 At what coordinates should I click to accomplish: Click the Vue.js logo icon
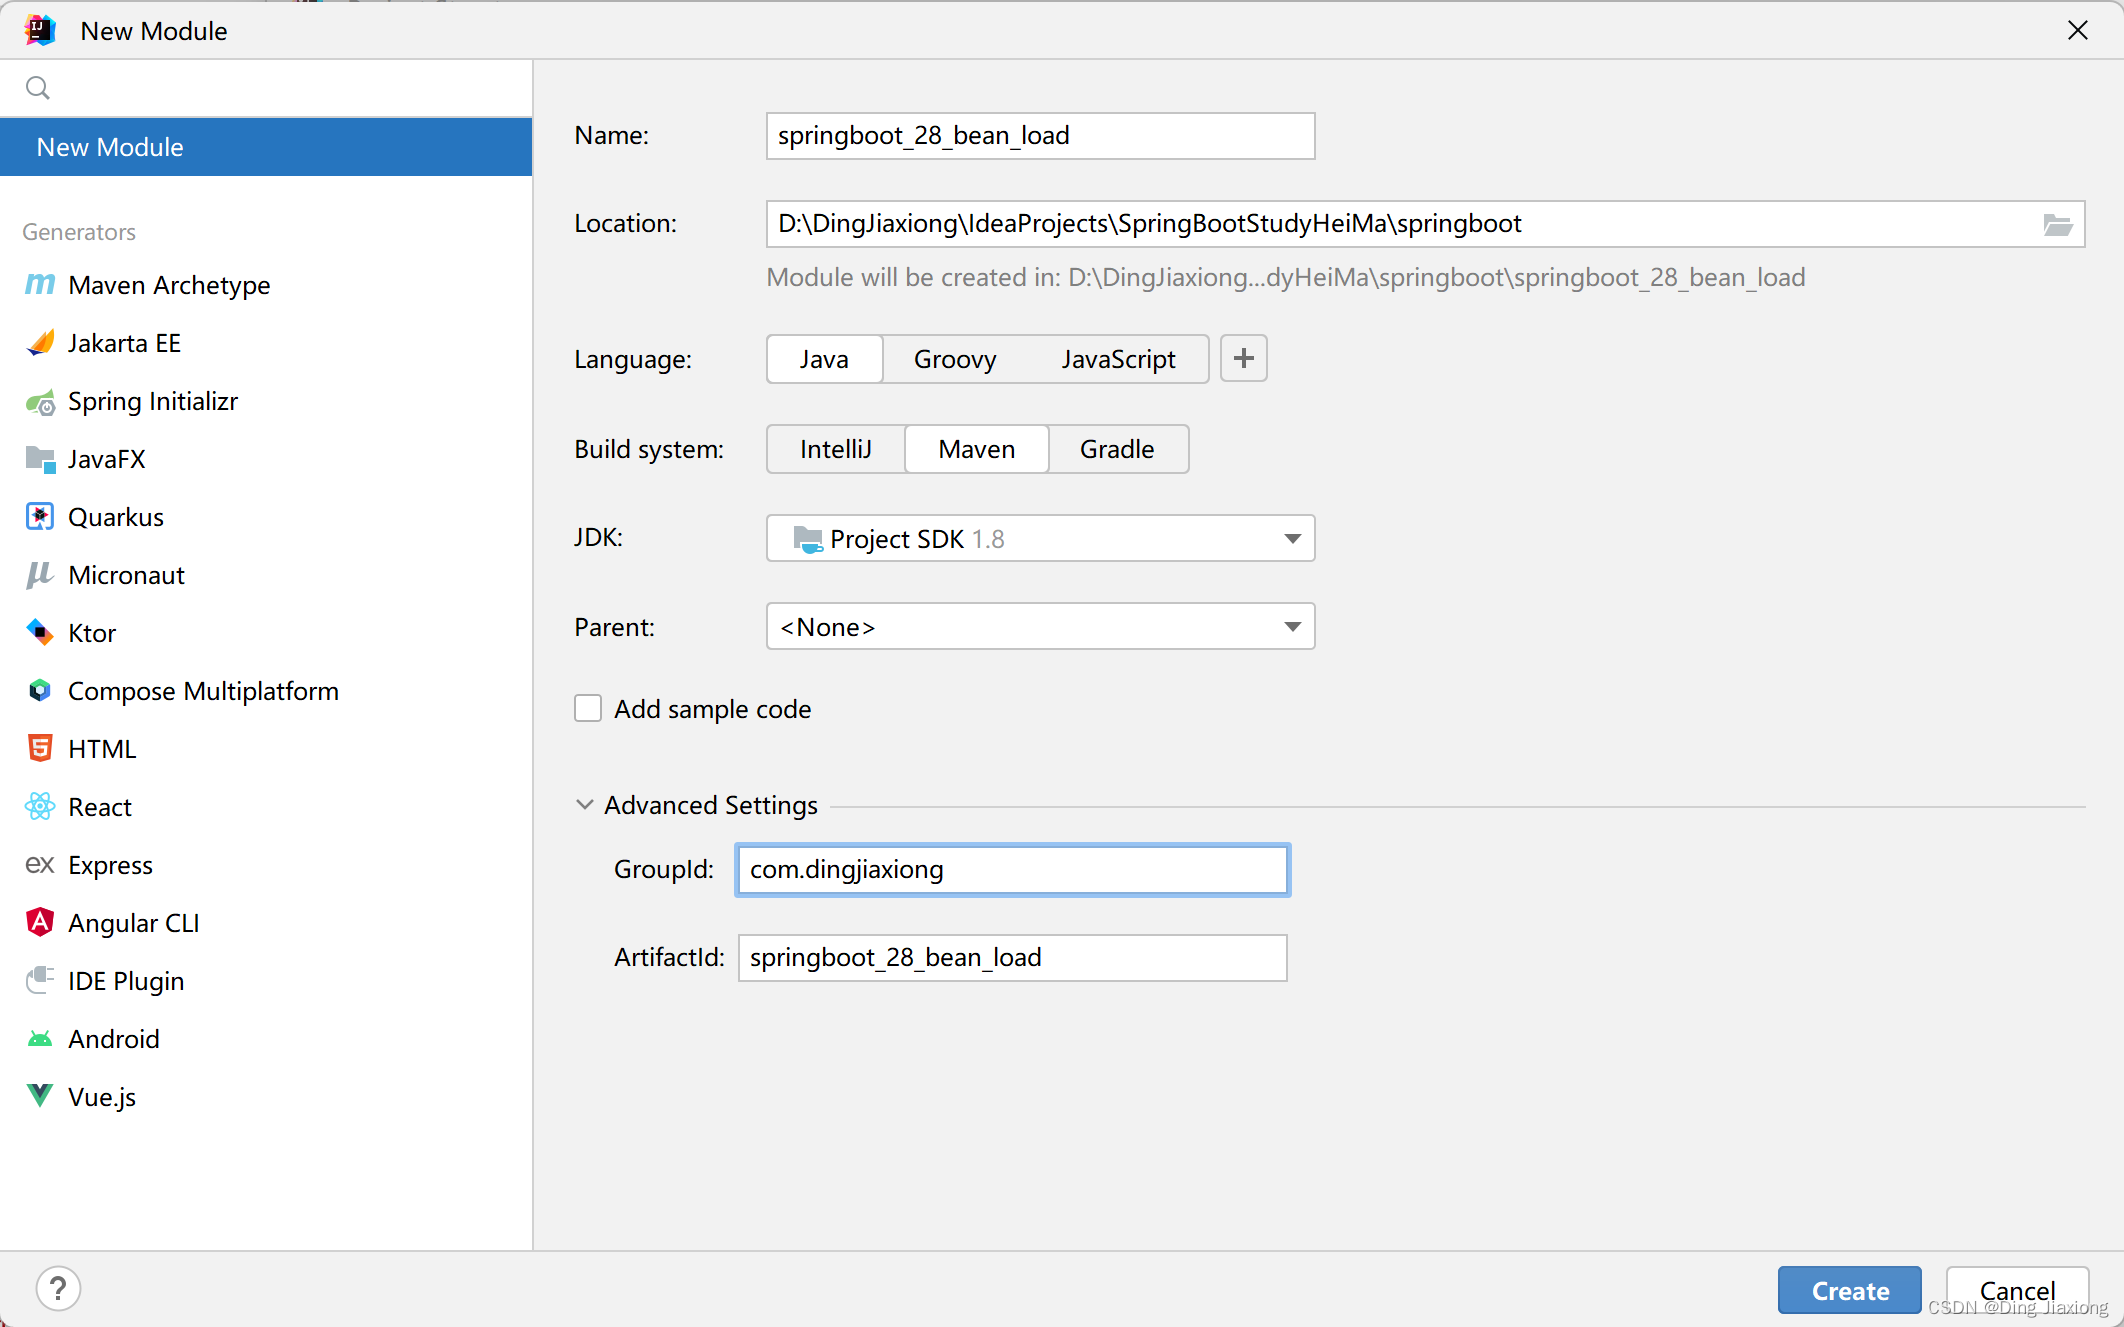click(x=40, y=1096)
